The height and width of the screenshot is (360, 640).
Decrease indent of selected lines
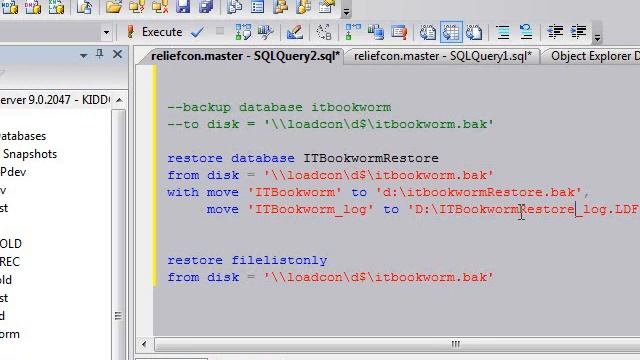point(555,32)
